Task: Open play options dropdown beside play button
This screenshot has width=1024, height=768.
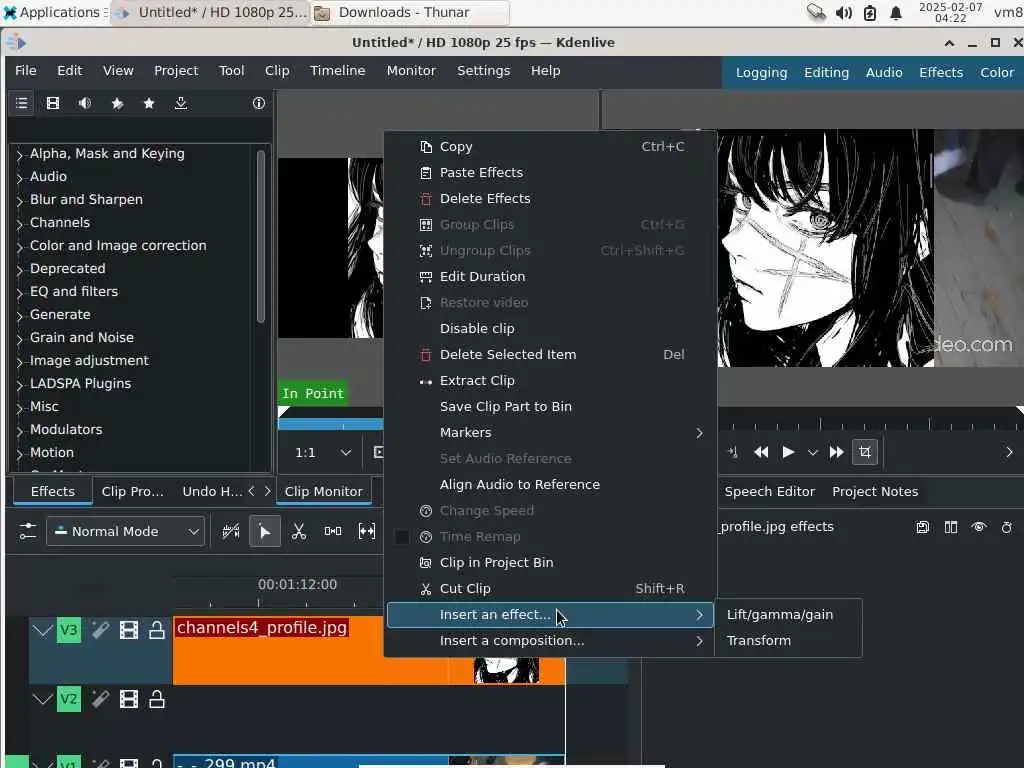Action: point(812,452)
